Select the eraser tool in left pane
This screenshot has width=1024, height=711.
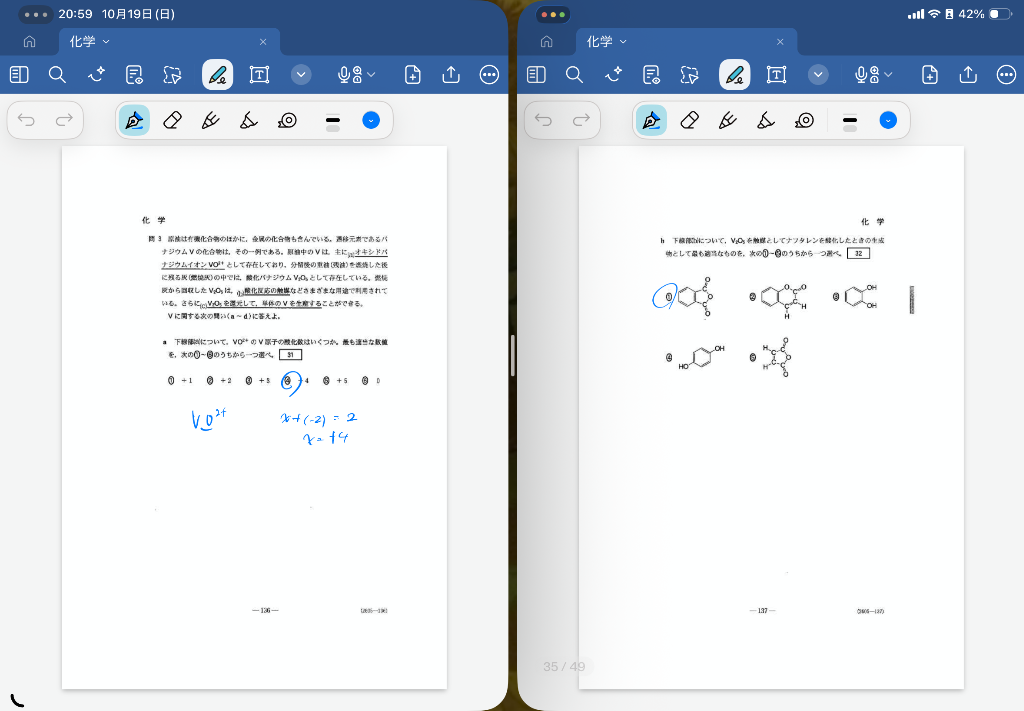[172, 121]
